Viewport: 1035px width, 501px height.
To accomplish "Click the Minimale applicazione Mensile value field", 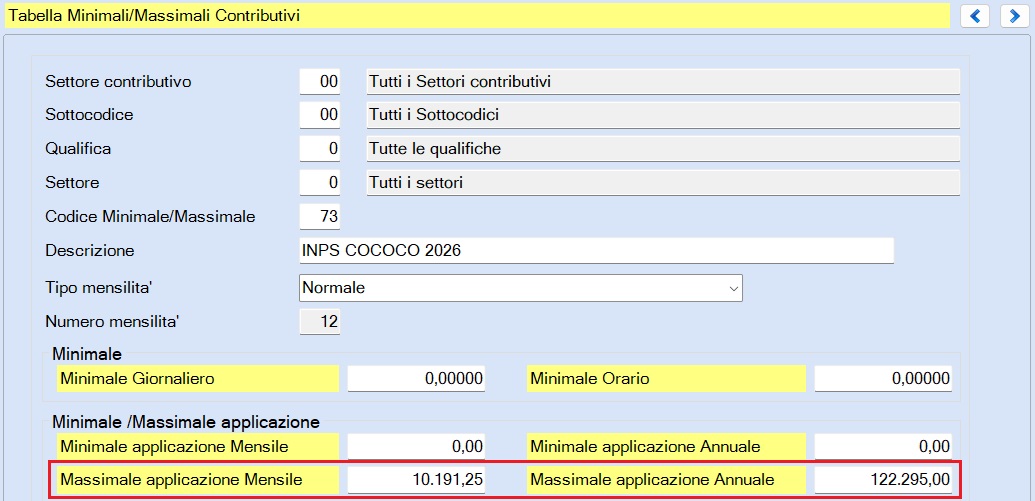I will point(417,446).
